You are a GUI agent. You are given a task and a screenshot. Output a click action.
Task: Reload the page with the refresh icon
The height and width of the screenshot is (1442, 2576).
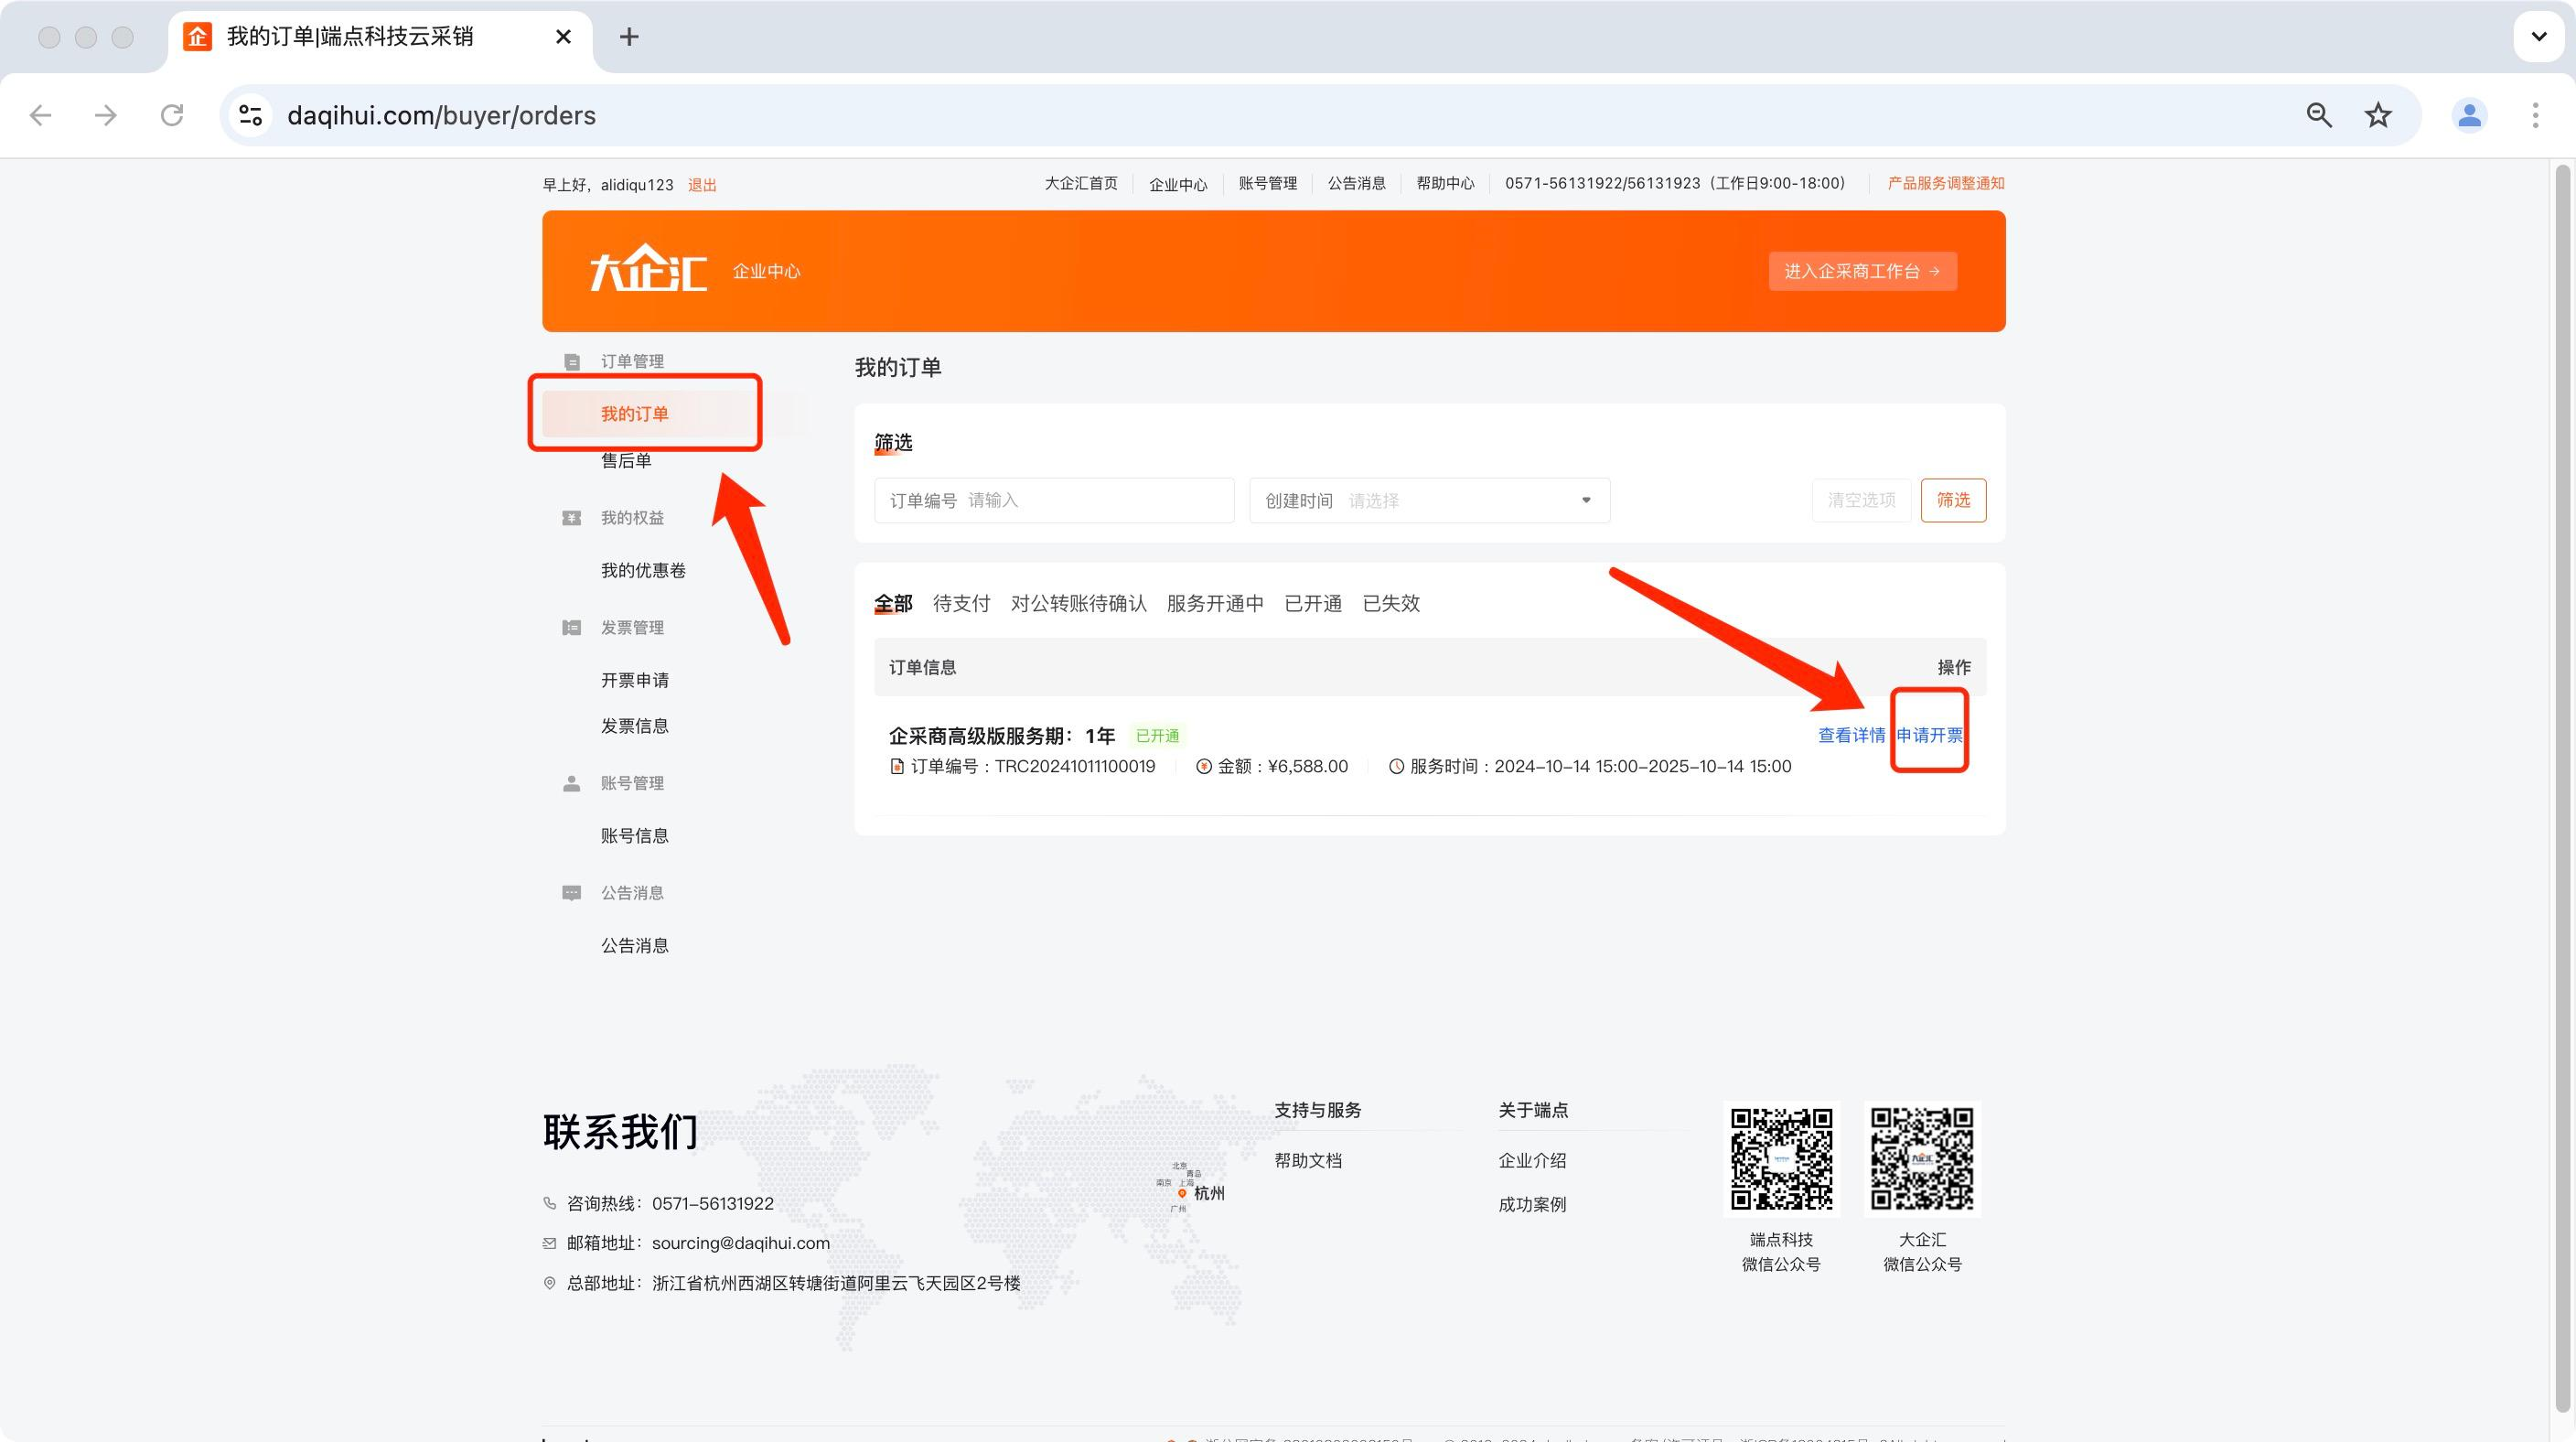[172, 115]
